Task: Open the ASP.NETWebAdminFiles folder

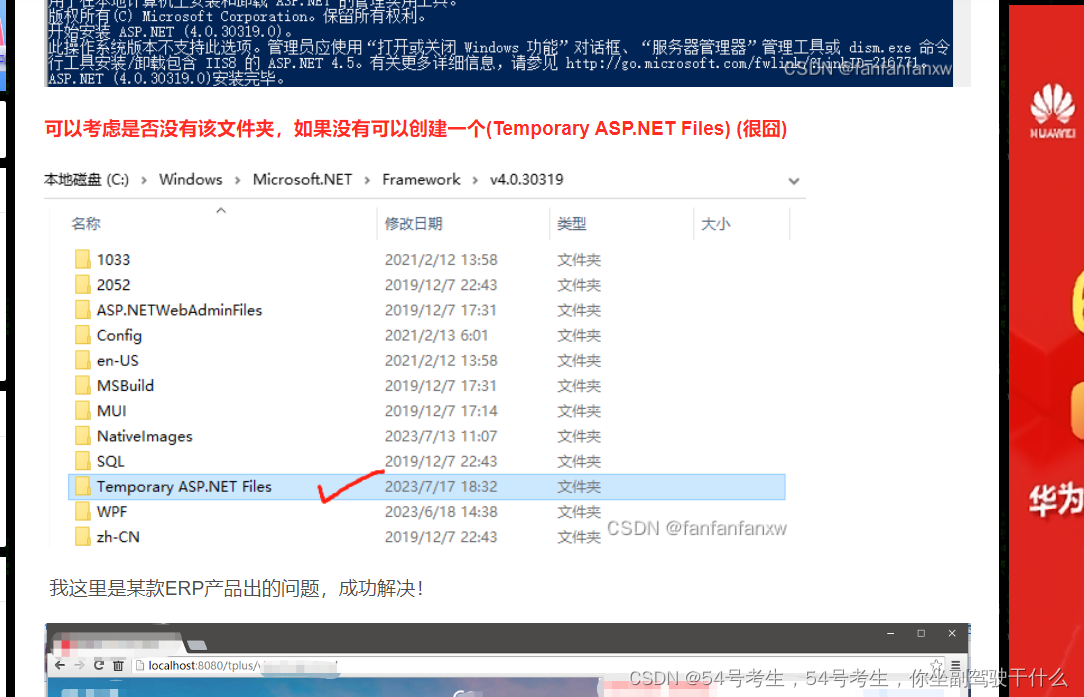Action: pos(177,310)
